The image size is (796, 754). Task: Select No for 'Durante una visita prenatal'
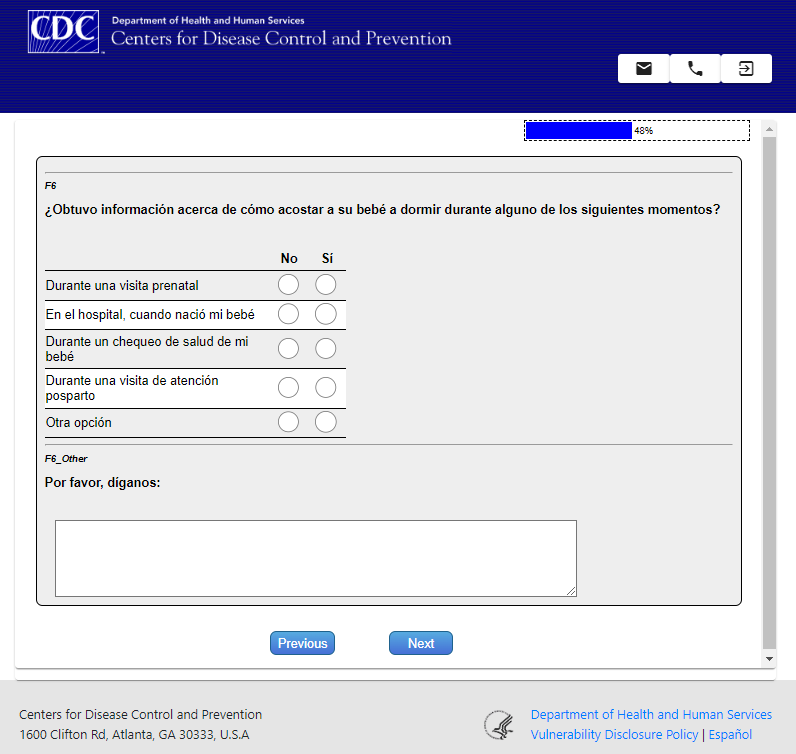[x=288, y=285]
